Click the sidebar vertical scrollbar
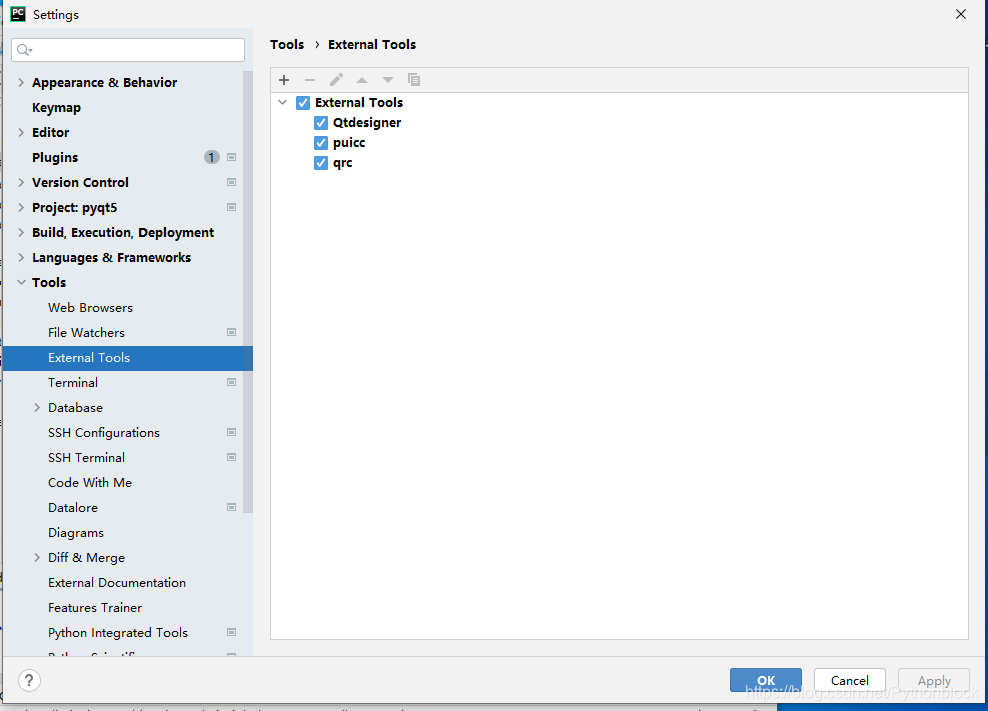 click(248, 292)
